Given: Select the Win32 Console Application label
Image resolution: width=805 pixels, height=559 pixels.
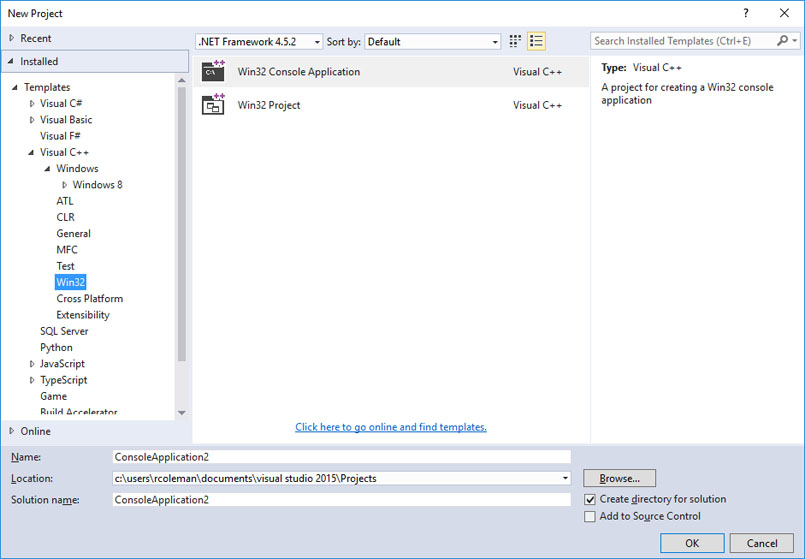Looking at the screenshot, I should click(299, 71).
